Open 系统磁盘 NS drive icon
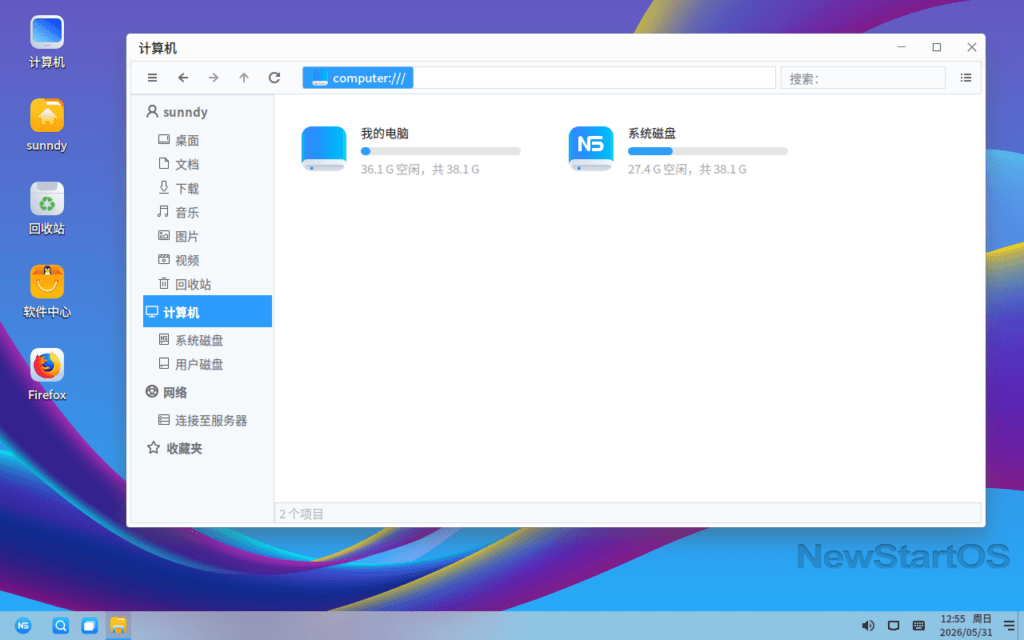Viewport: 1024px width, 640px height. (591, 149)
